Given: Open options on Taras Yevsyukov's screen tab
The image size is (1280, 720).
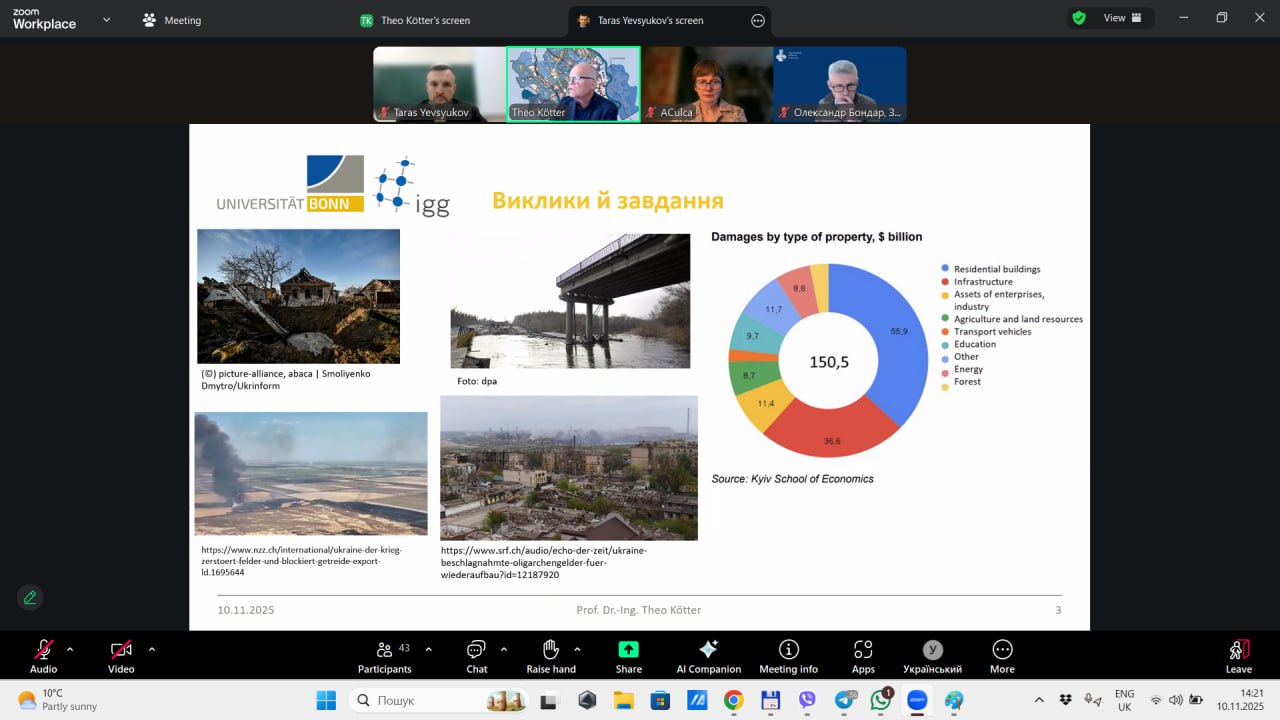Looking at the screenshot, I should coord(757,20).
